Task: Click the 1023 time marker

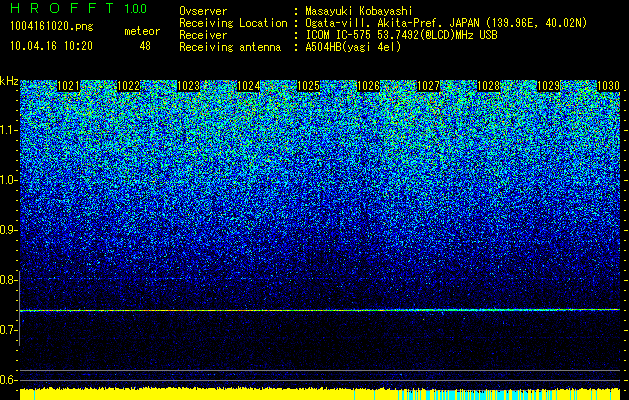Action: [x=188, y=86]
